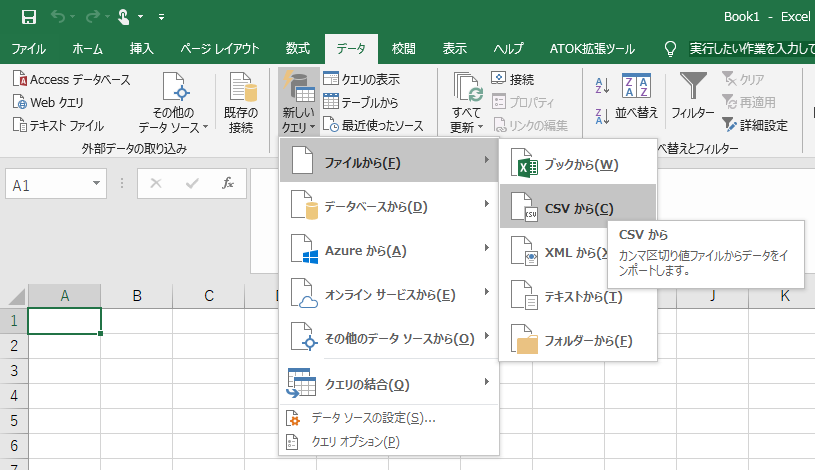Click すべて更新 refresh button
This screenshot has width=815, height=470.
coord(467,102)
